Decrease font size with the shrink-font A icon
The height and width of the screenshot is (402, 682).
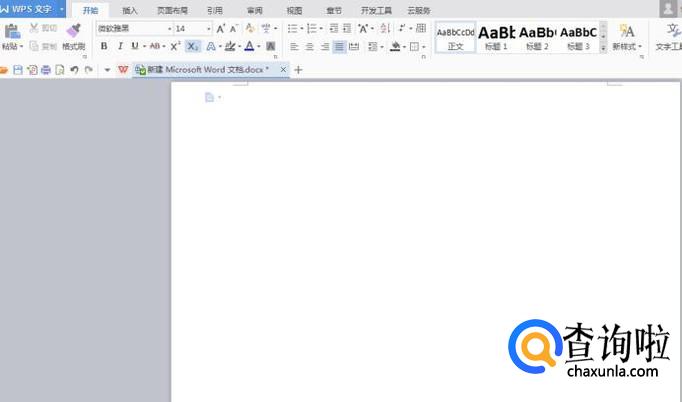(234, 29)
